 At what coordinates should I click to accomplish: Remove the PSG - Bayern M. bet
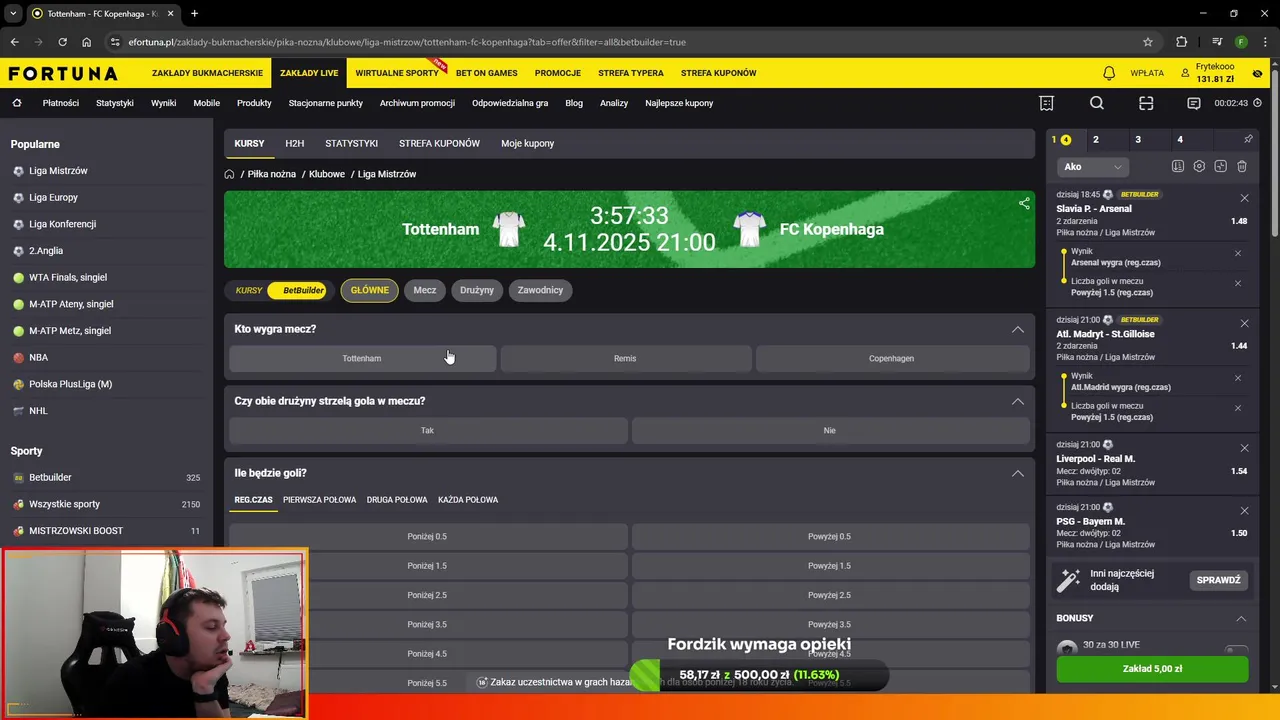pyautogui.click(x=1244, y=511)
